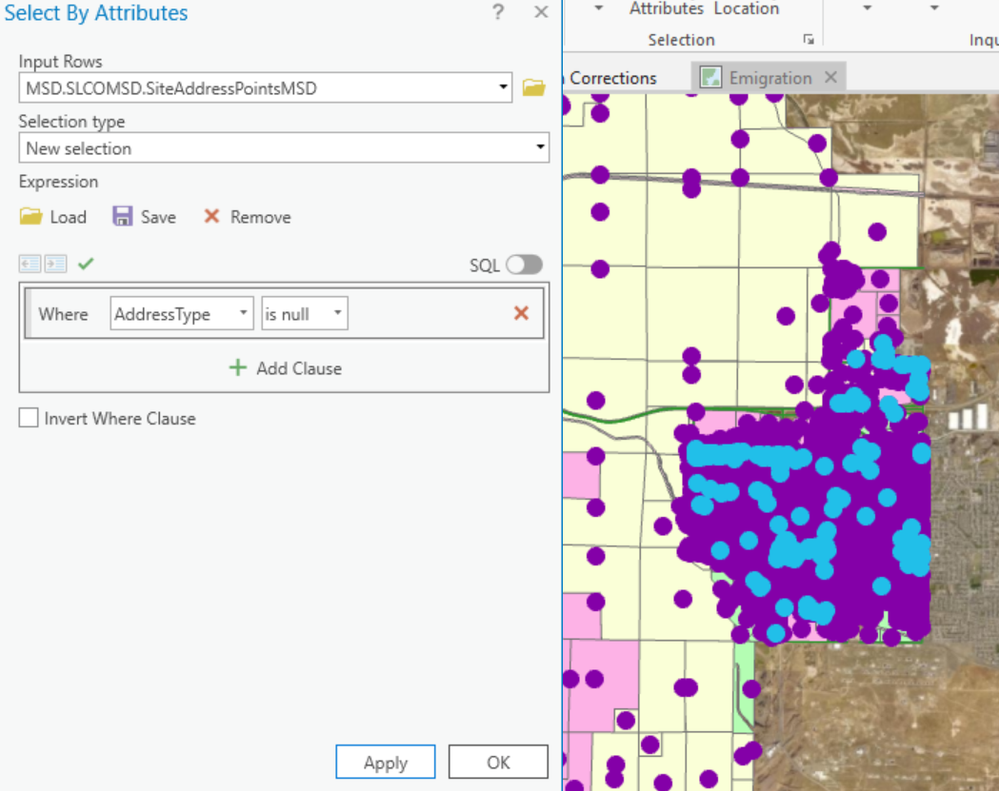The width and height of the screenshot is (999, 791).
Task: Open the Selection type dropdown
Action: (x=284, y=148)
